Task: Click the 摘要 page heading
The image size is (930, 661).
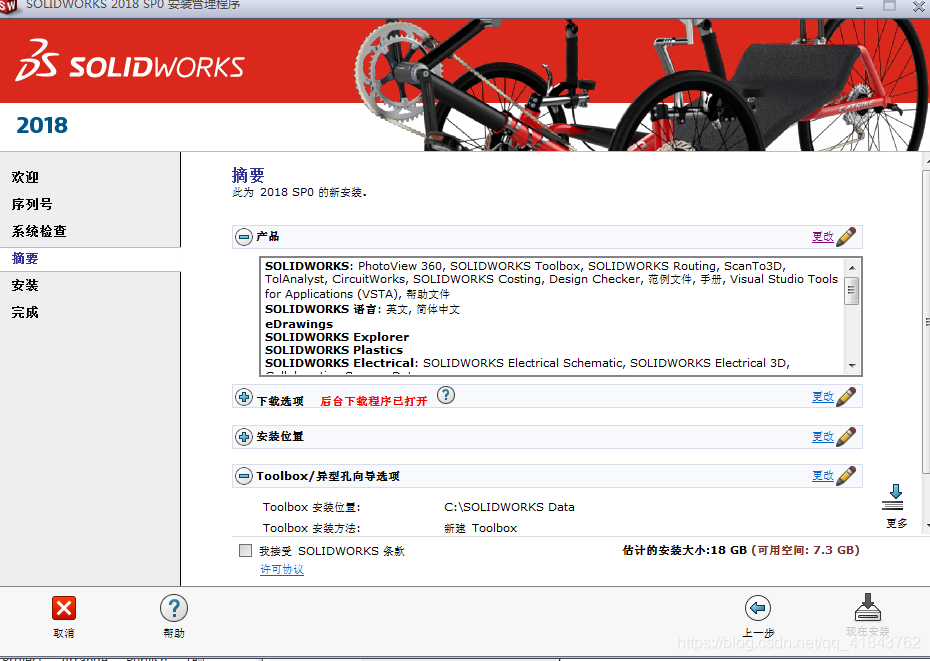Action: pyautogui.click(x=248, y=175)
